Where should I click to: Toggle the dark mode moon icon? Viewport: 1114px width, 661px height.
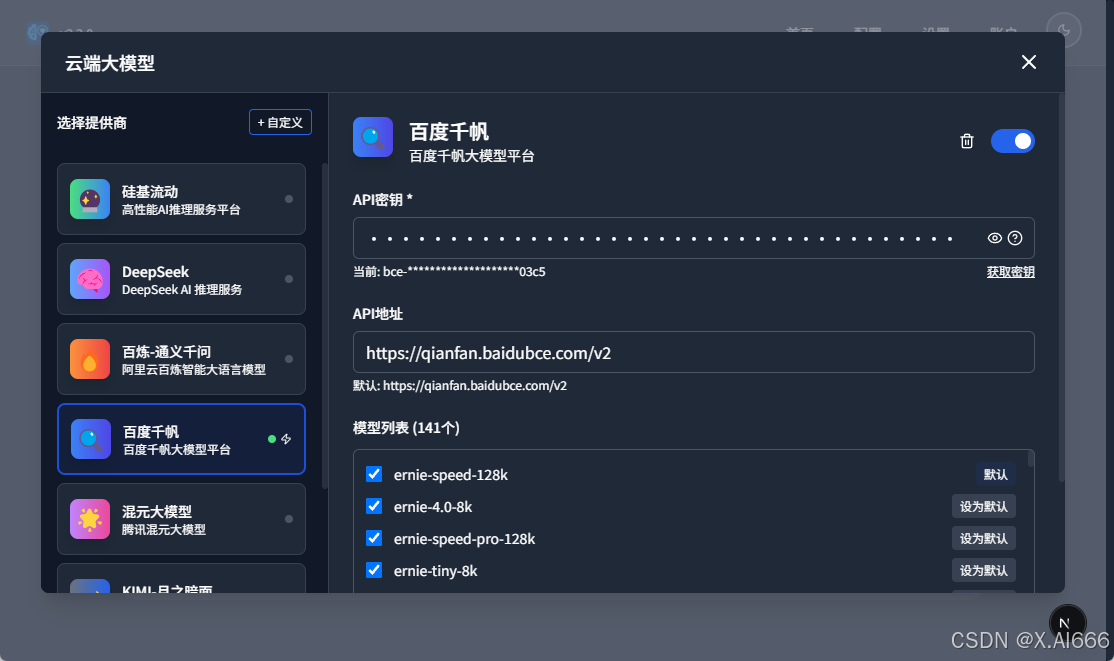point(1064,31)
